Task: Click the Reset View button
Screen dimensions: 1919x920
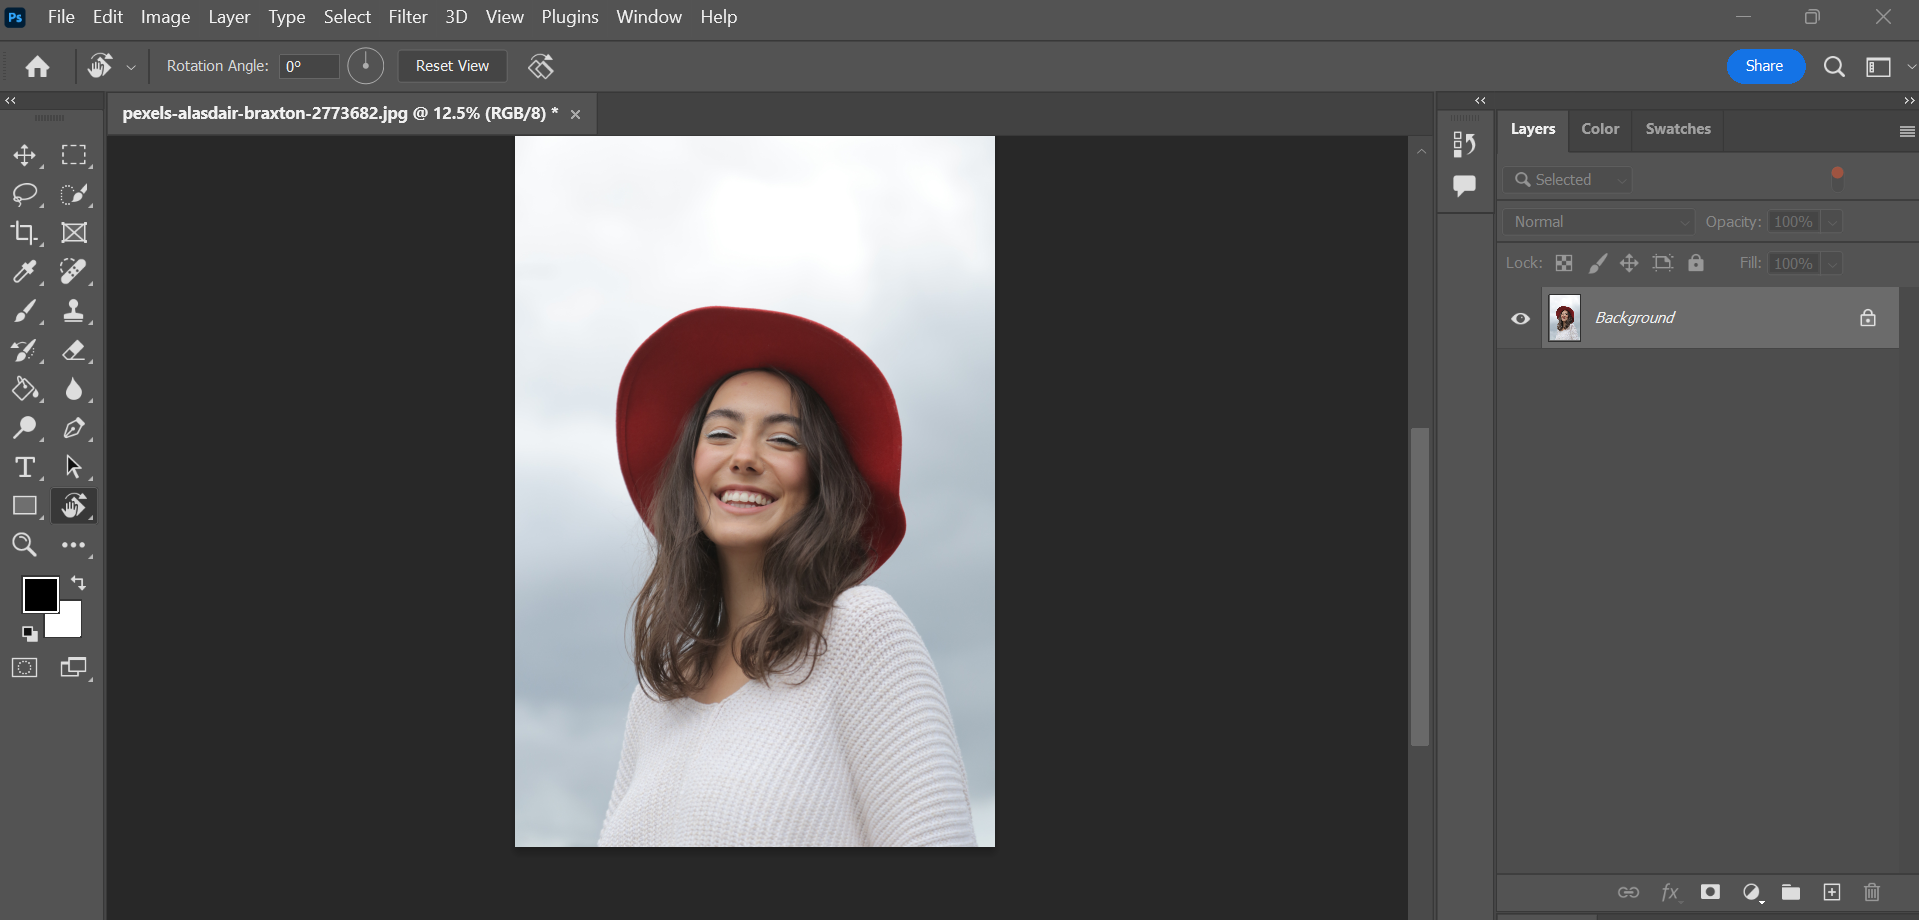Action: (452, 66)
